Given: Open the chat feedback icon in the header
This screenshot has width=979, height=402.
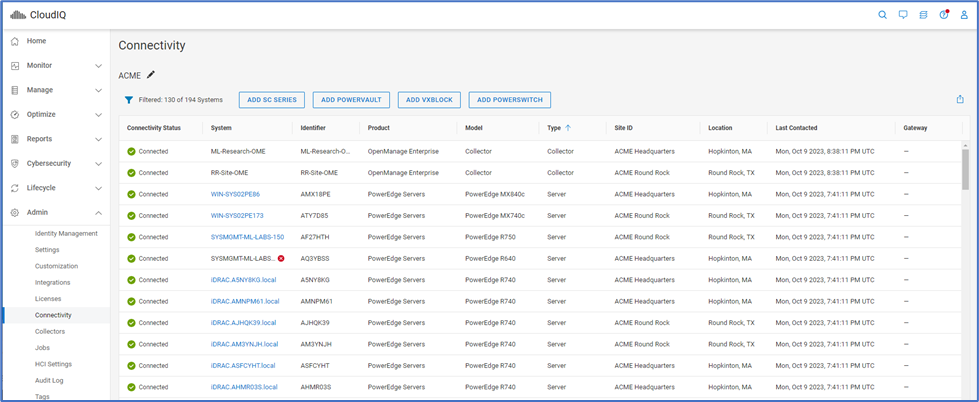Looking at the screenshot, I should [x=903, y=16].
